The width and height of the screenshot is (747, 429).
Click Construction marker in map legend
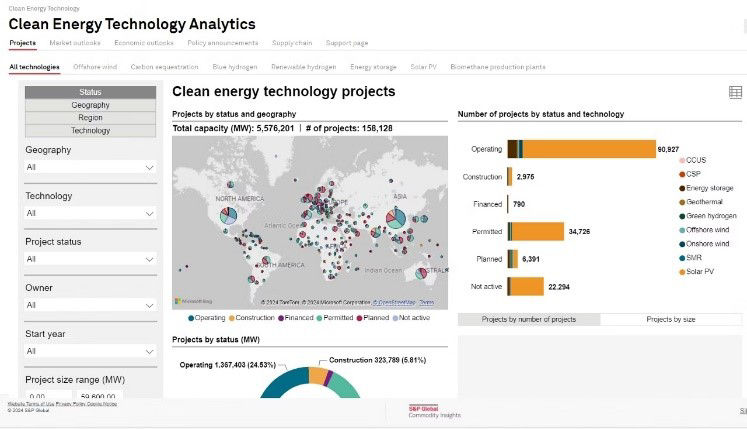coord(232,318)
